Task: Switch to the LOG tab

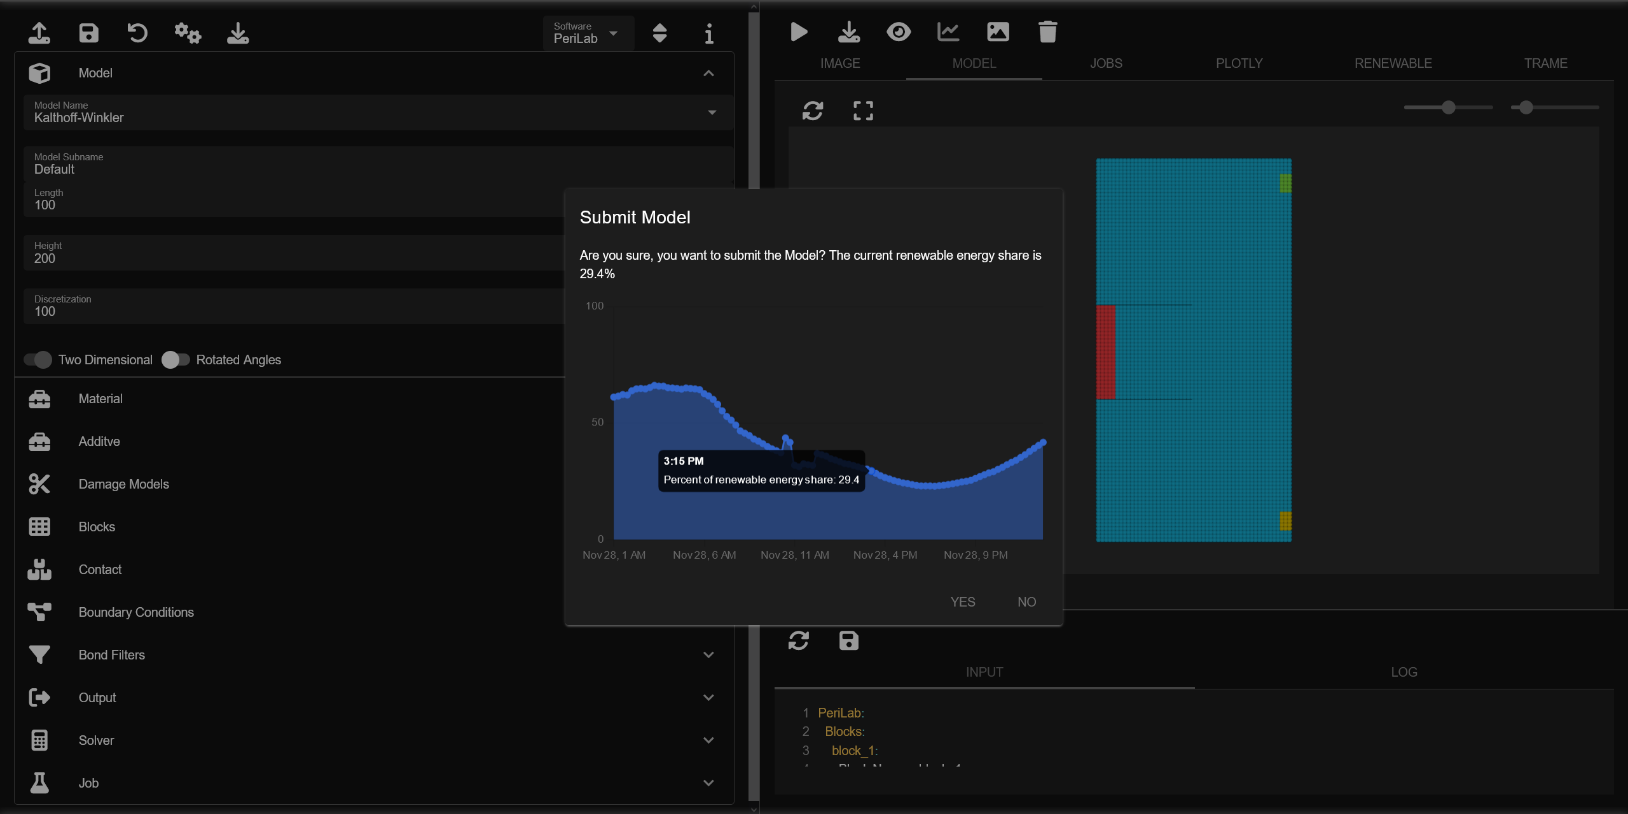Action: 1403,672
